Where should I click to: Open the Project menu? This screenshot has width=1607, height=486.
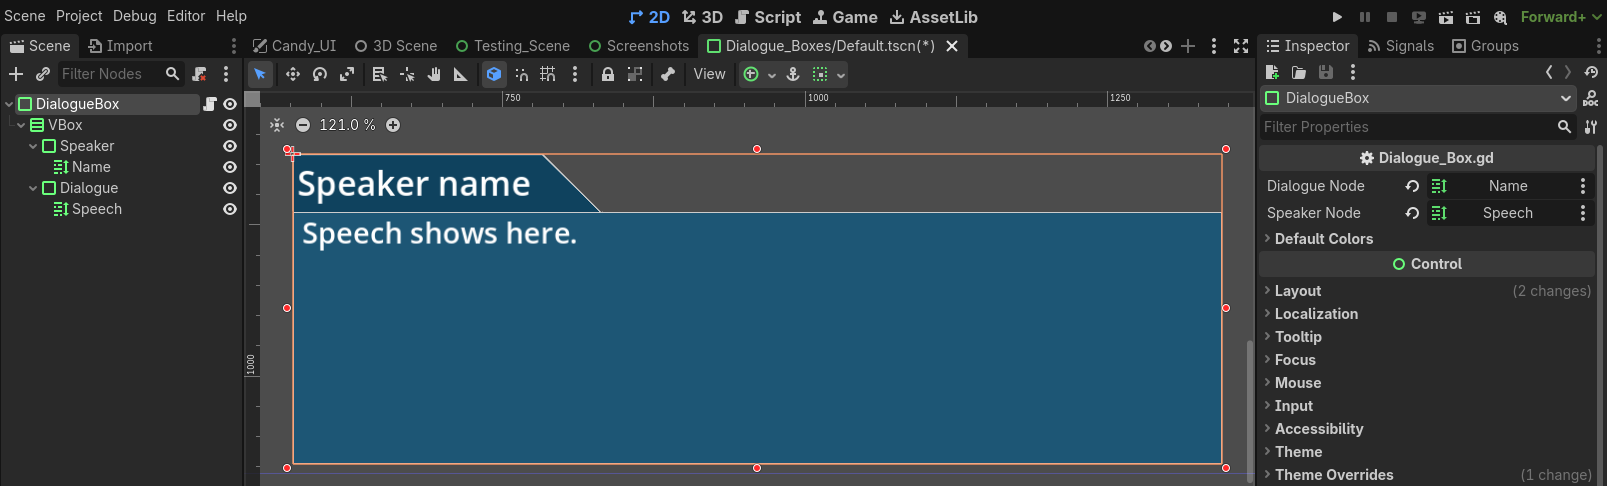coord(79,16)
